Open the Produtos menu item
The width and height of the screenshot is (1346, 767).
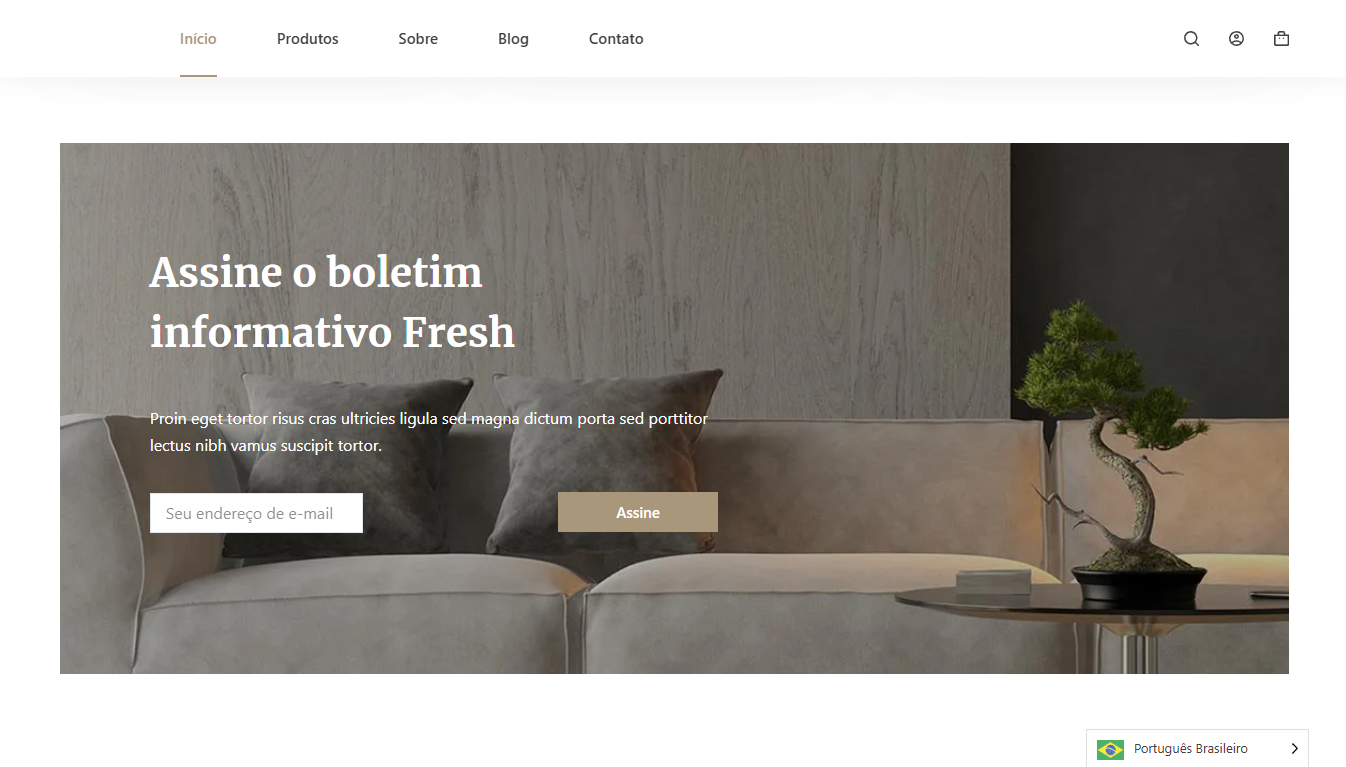tap(308, 39)
